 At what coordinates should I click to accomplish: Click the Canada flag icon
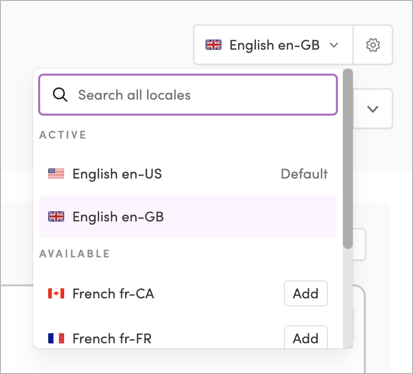(56, 294)
